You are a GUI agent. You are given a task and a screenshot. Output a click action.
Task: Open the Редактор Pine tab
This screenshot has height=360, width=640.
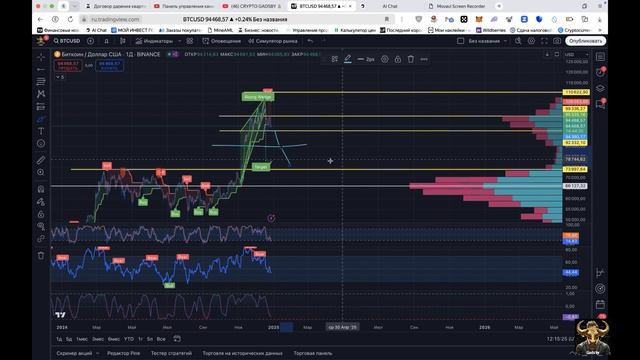click(123, 353)
